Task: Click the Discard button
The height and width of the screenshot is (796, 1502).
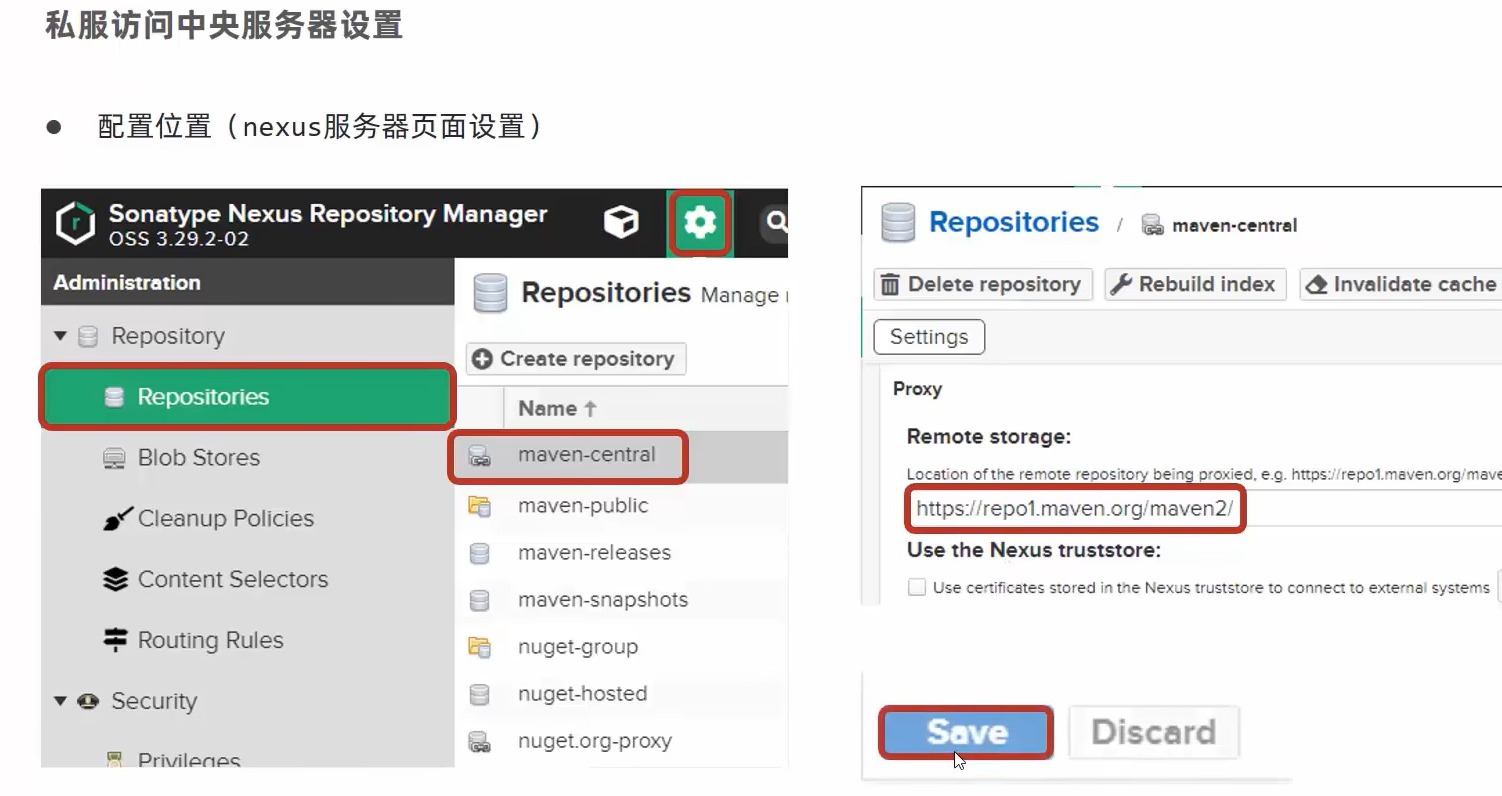Action: point(1153,732)
